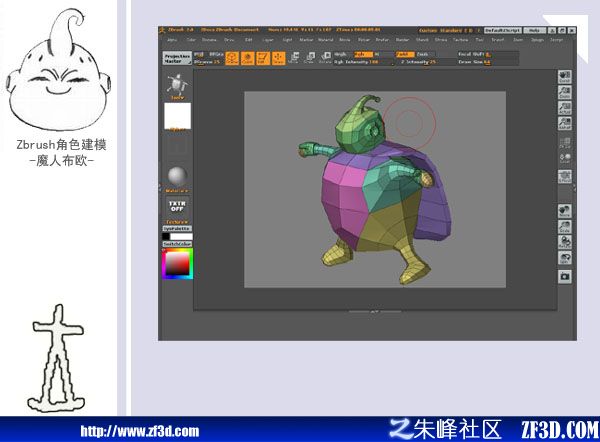
Task: Adjust the Focal Shift slider
Action: (488, 54)
